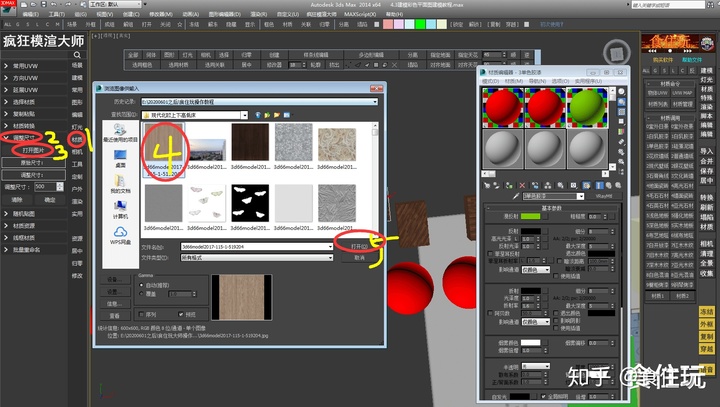Click sample type sphere icon in Material Editor
This screenshot has height=407, width=720.
pos(621,91)
